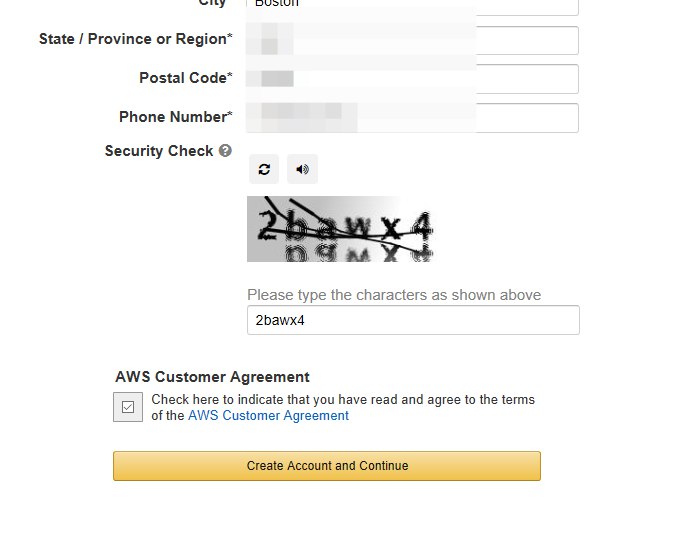Image resolution: width=691 pixels, height=546 pixels.
Task: Click the 'Please type the characters' hint text
Action: 394,295
